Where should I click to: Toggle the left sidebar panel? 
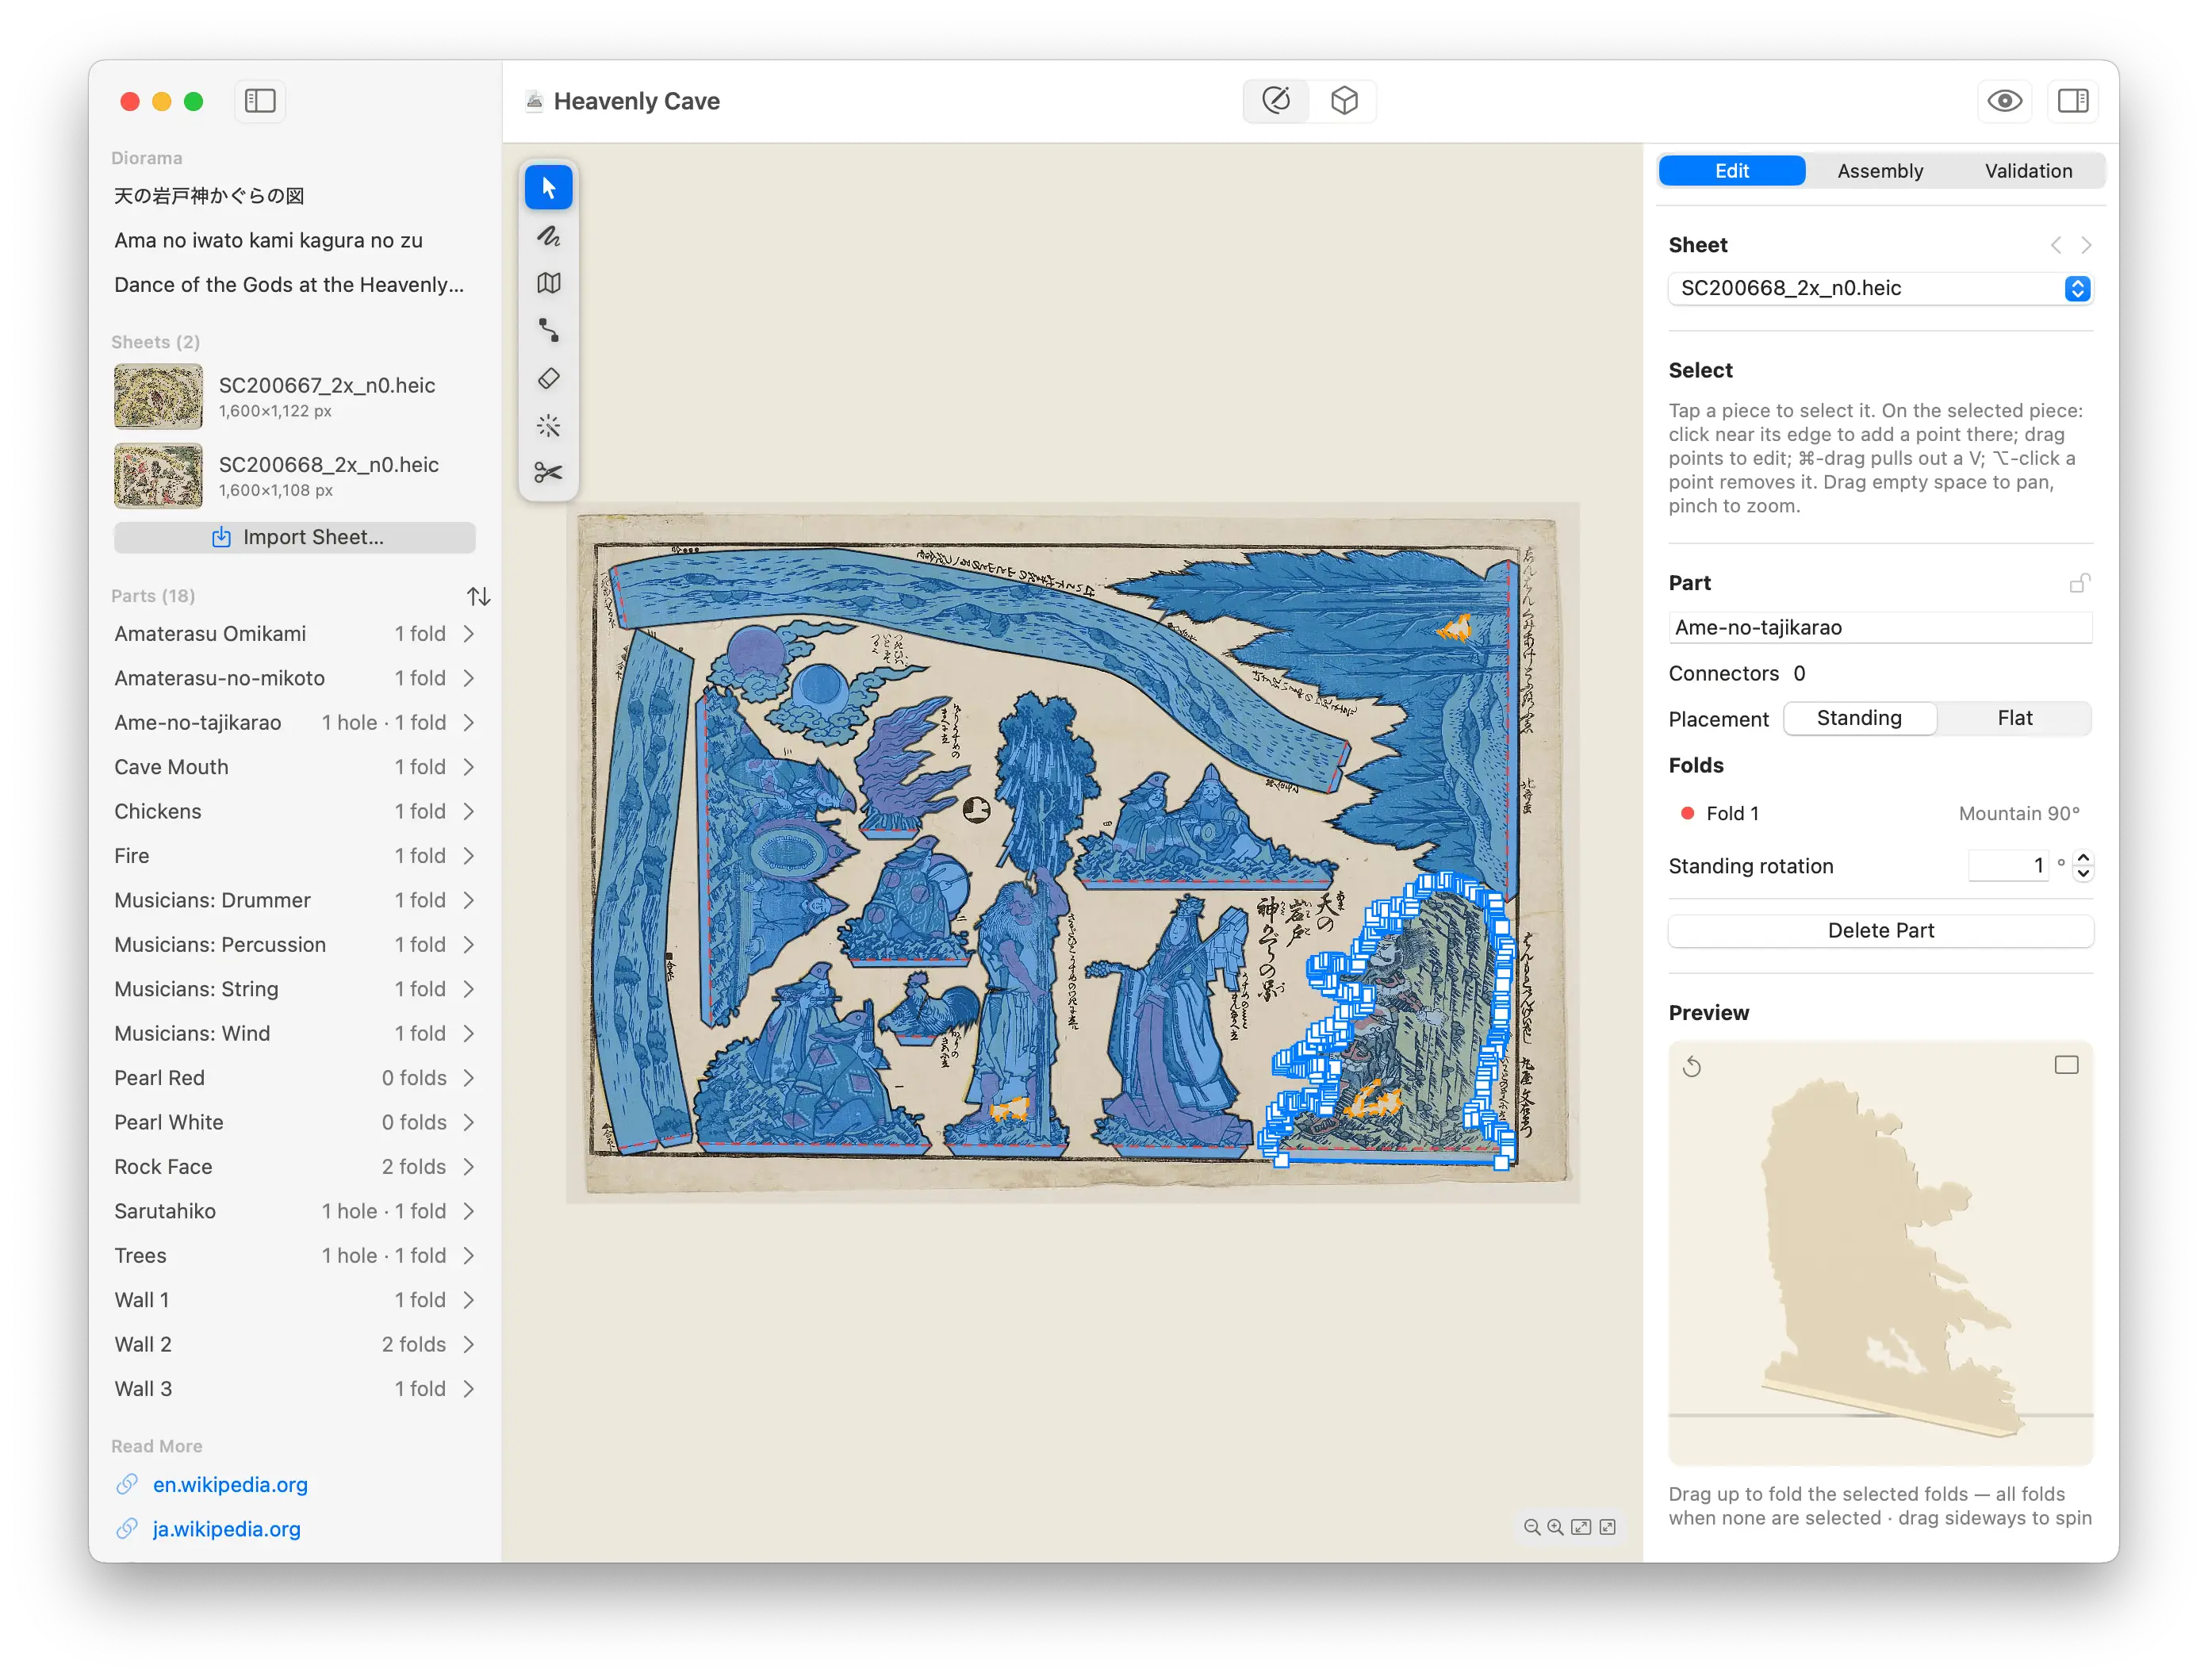(260, 101)
